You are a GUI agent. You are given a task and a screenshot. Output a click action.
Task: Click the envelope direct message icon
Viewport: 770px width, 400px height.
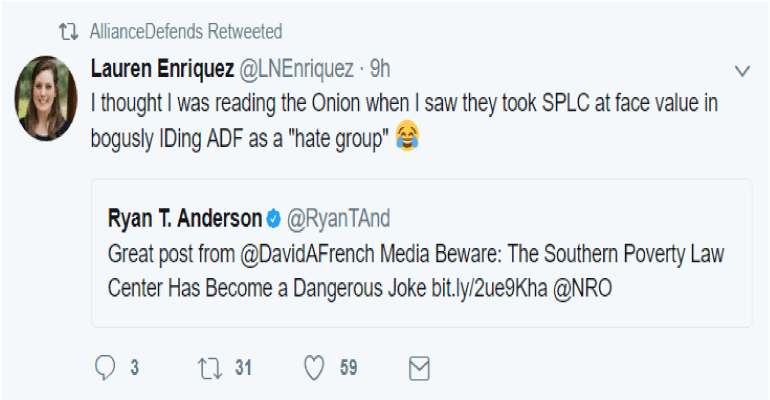(420, 368)
